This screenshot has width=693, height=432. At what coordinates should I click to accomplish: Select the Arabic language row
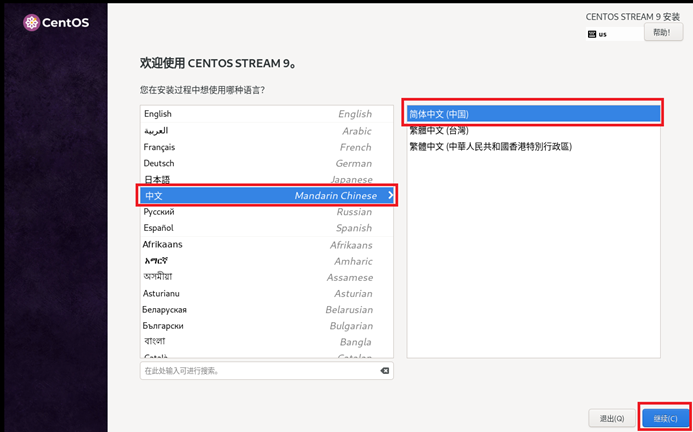267,131
